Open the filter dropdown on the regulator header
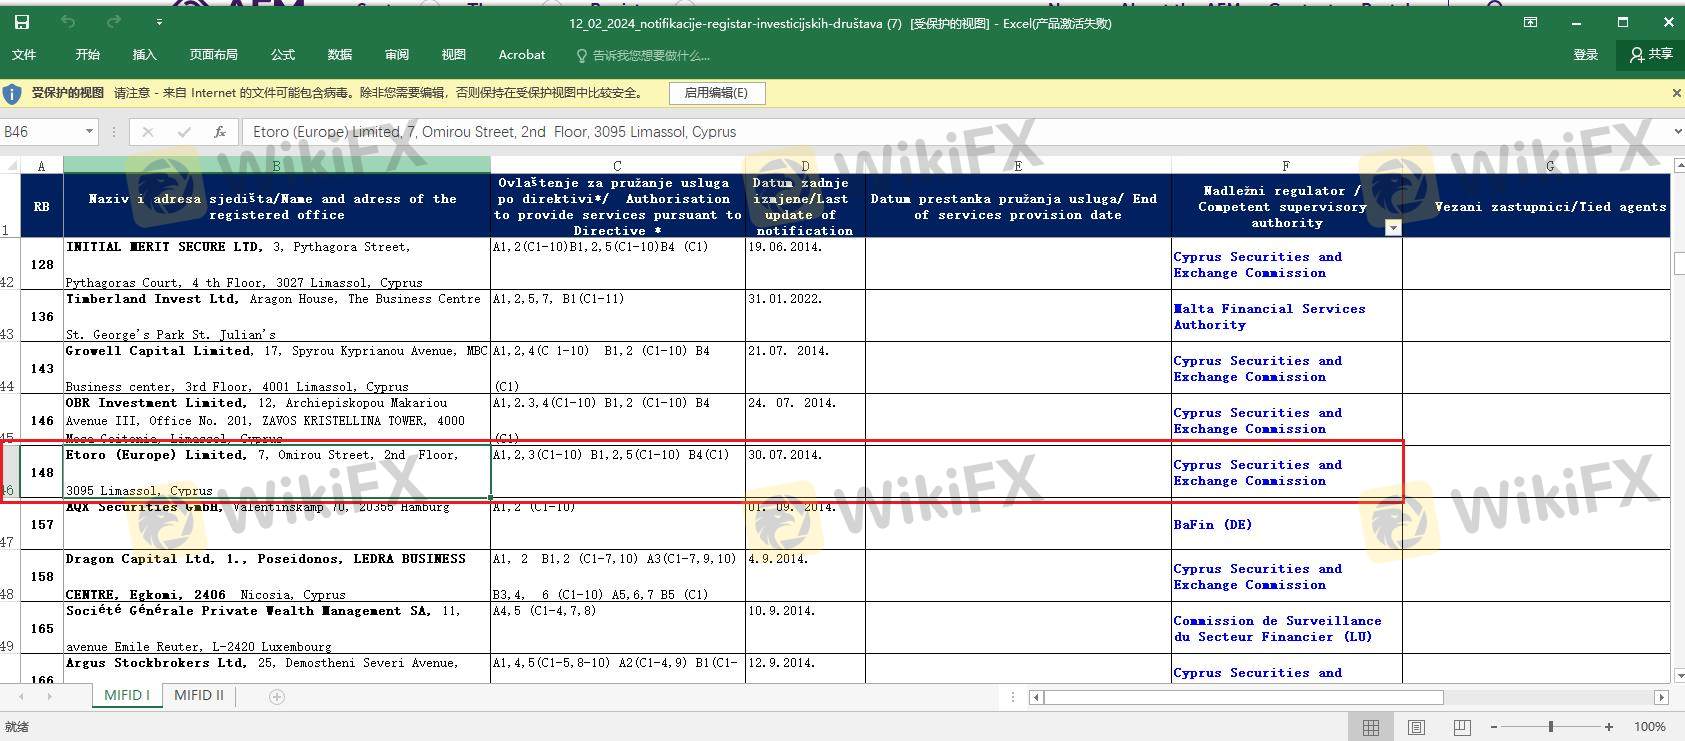 click(1392, 228)
